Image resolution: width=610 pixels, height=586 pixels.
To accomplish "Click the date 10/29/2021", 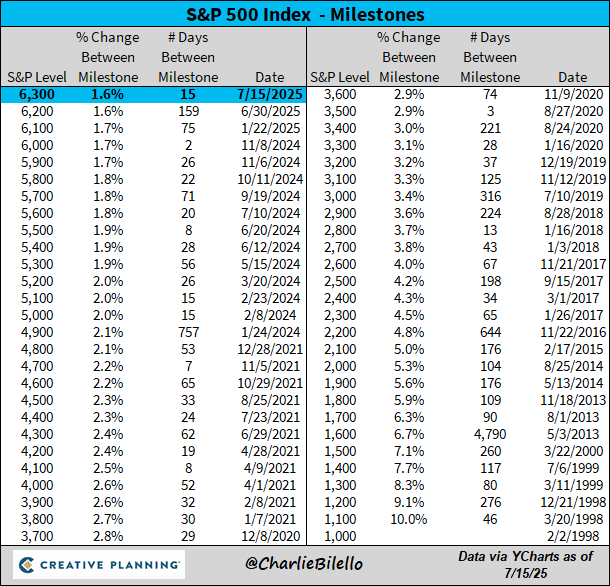I will point(270,383).
